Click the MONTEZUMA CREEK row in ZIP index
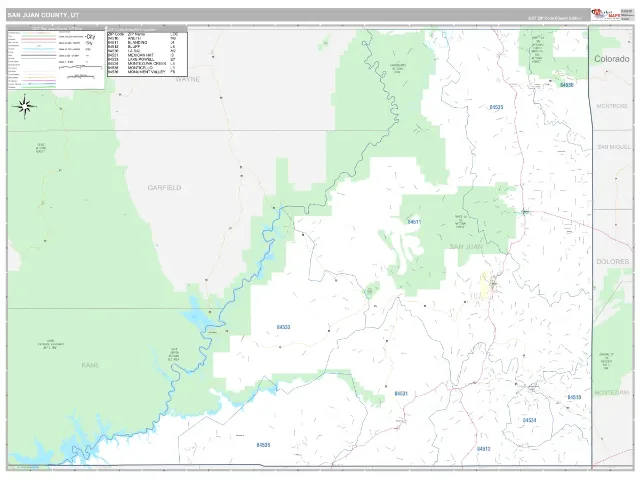The image size is (640, 480). [142, 63]
